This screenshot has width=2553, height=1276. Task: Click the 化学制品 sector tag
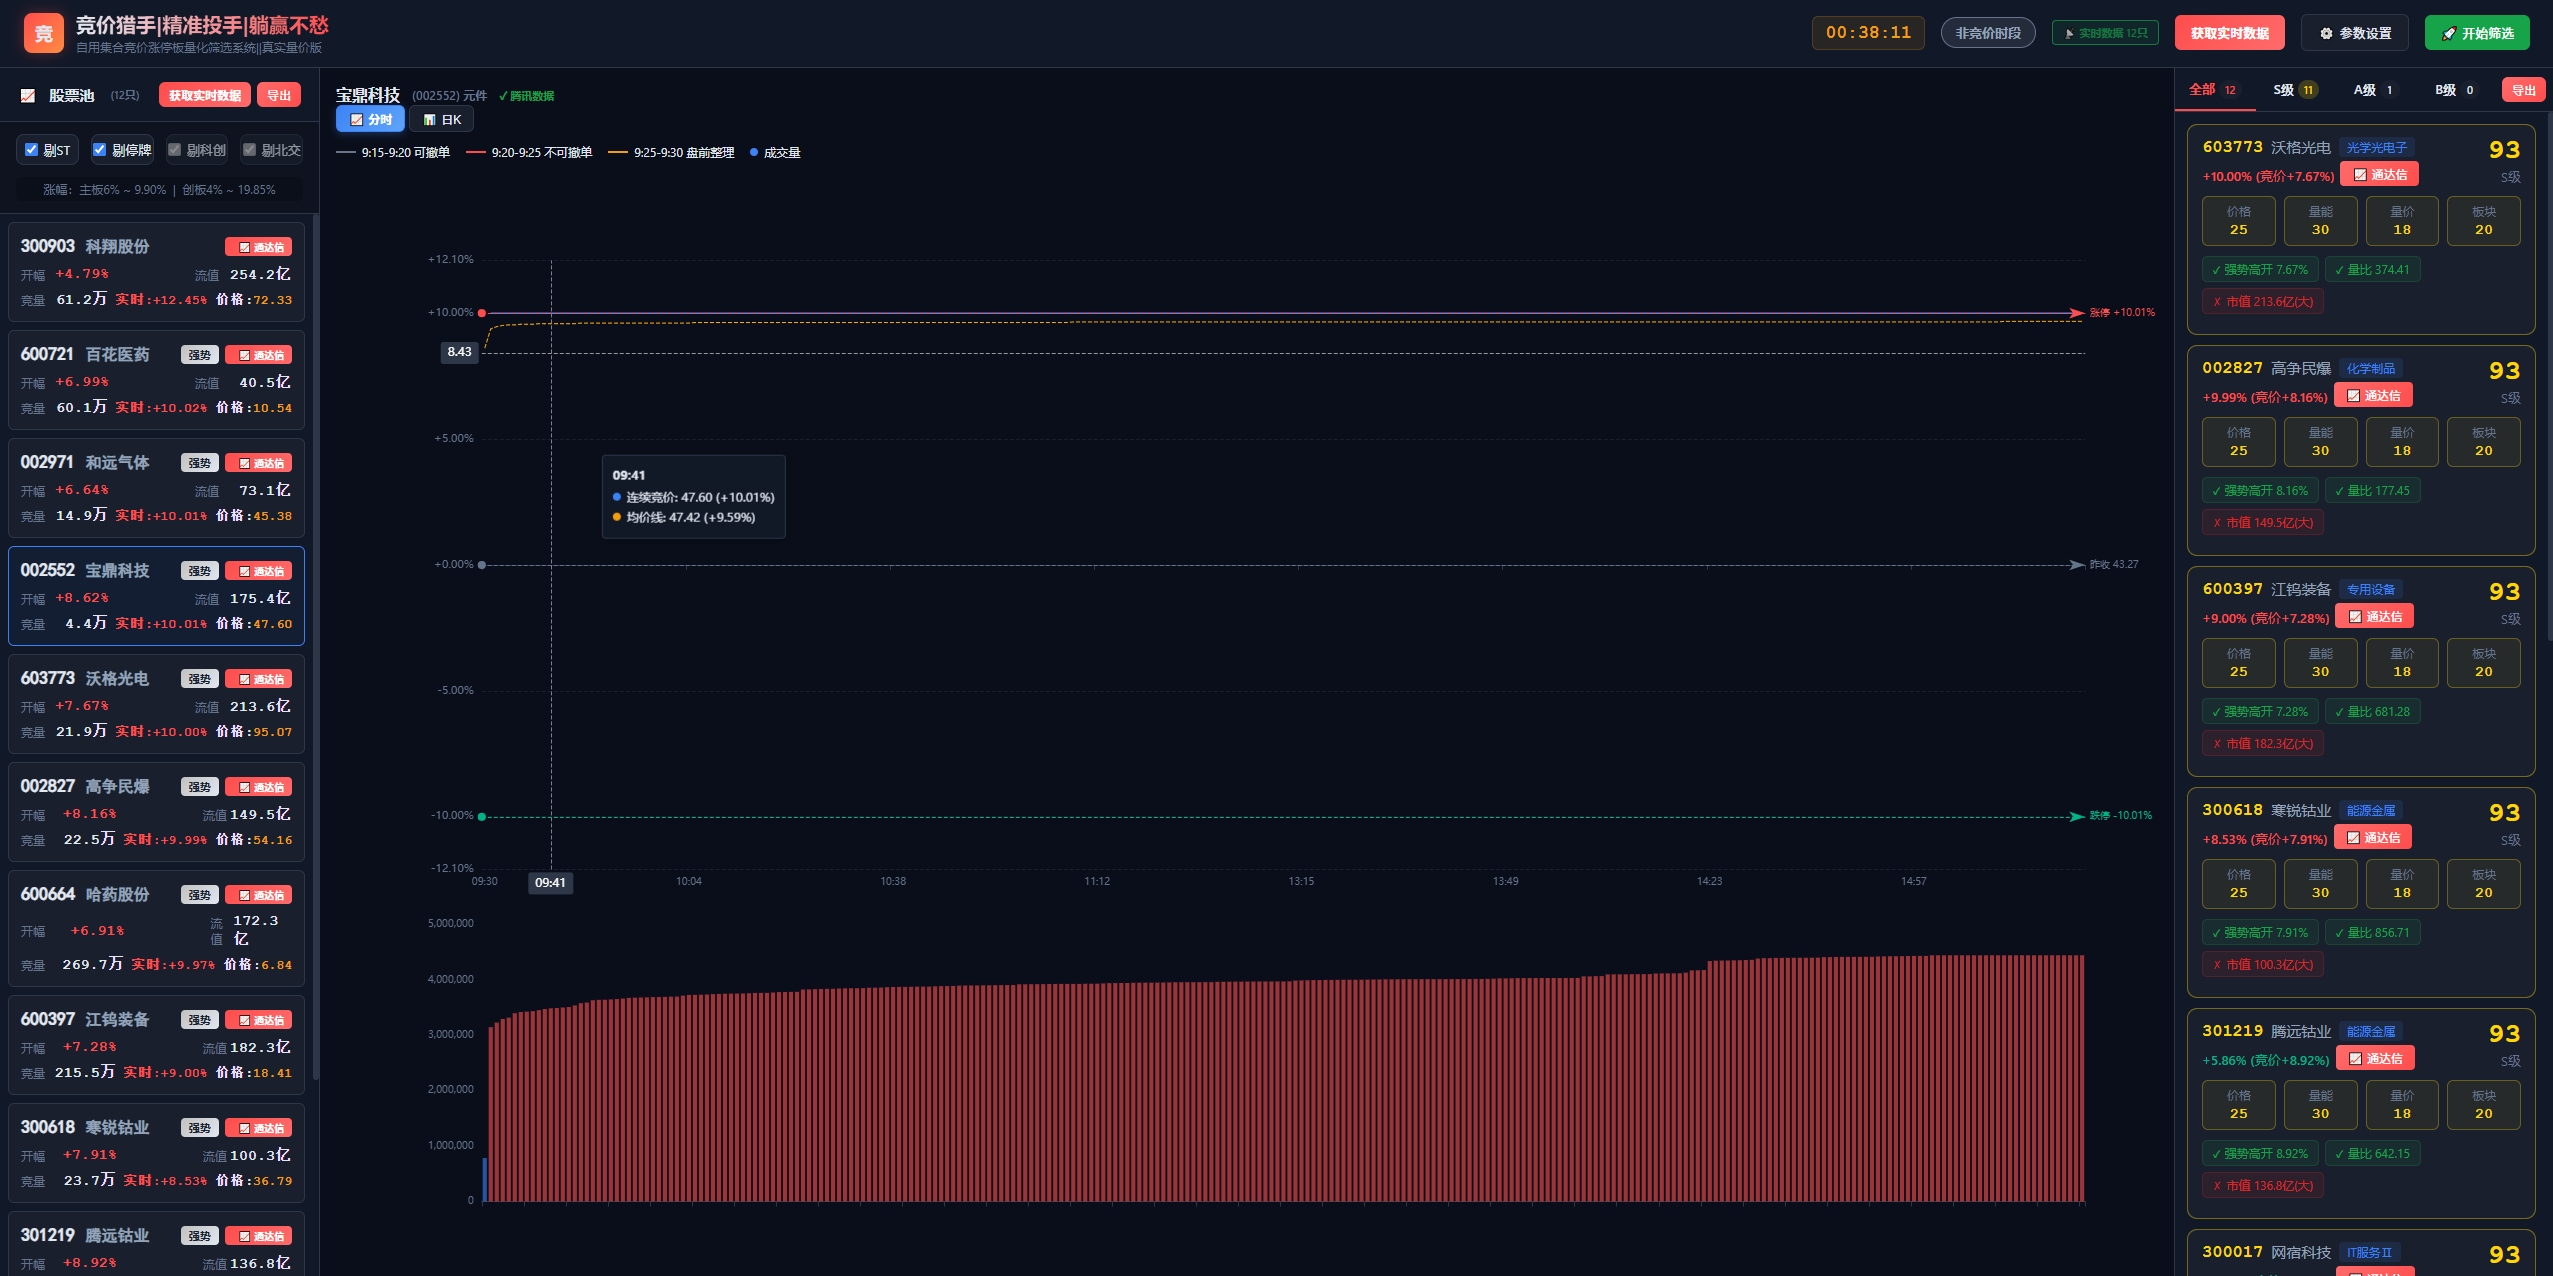pos(2371,369)
